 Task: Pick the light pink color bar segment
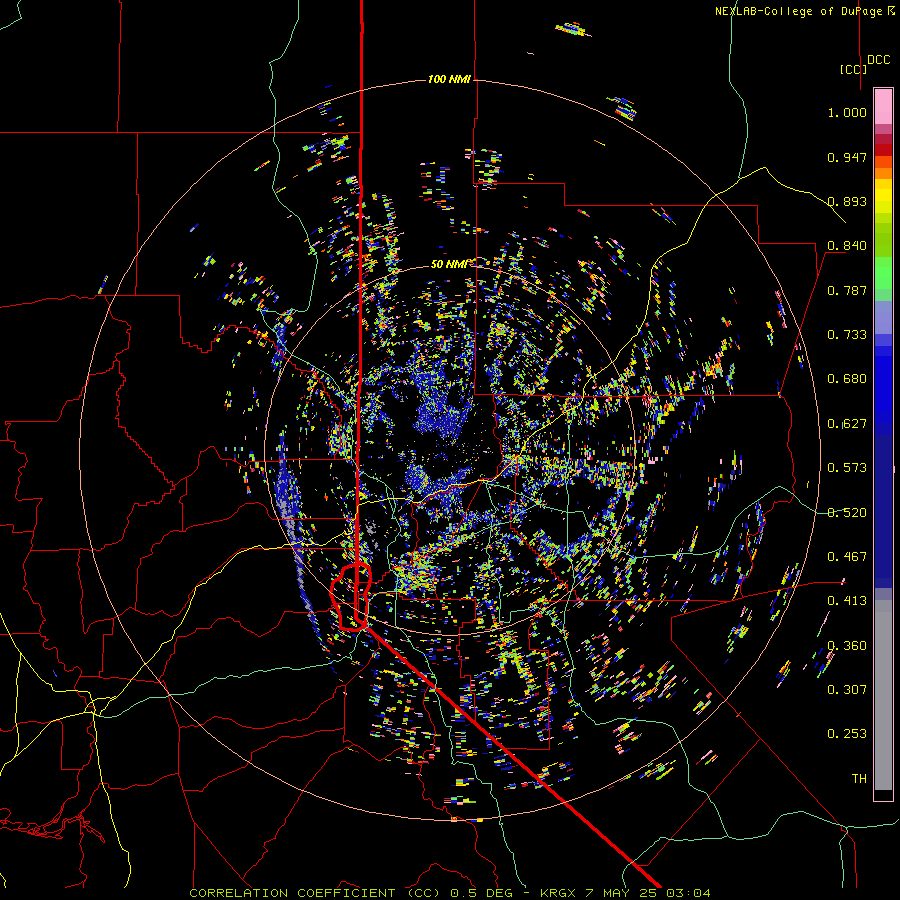point(883,107)
